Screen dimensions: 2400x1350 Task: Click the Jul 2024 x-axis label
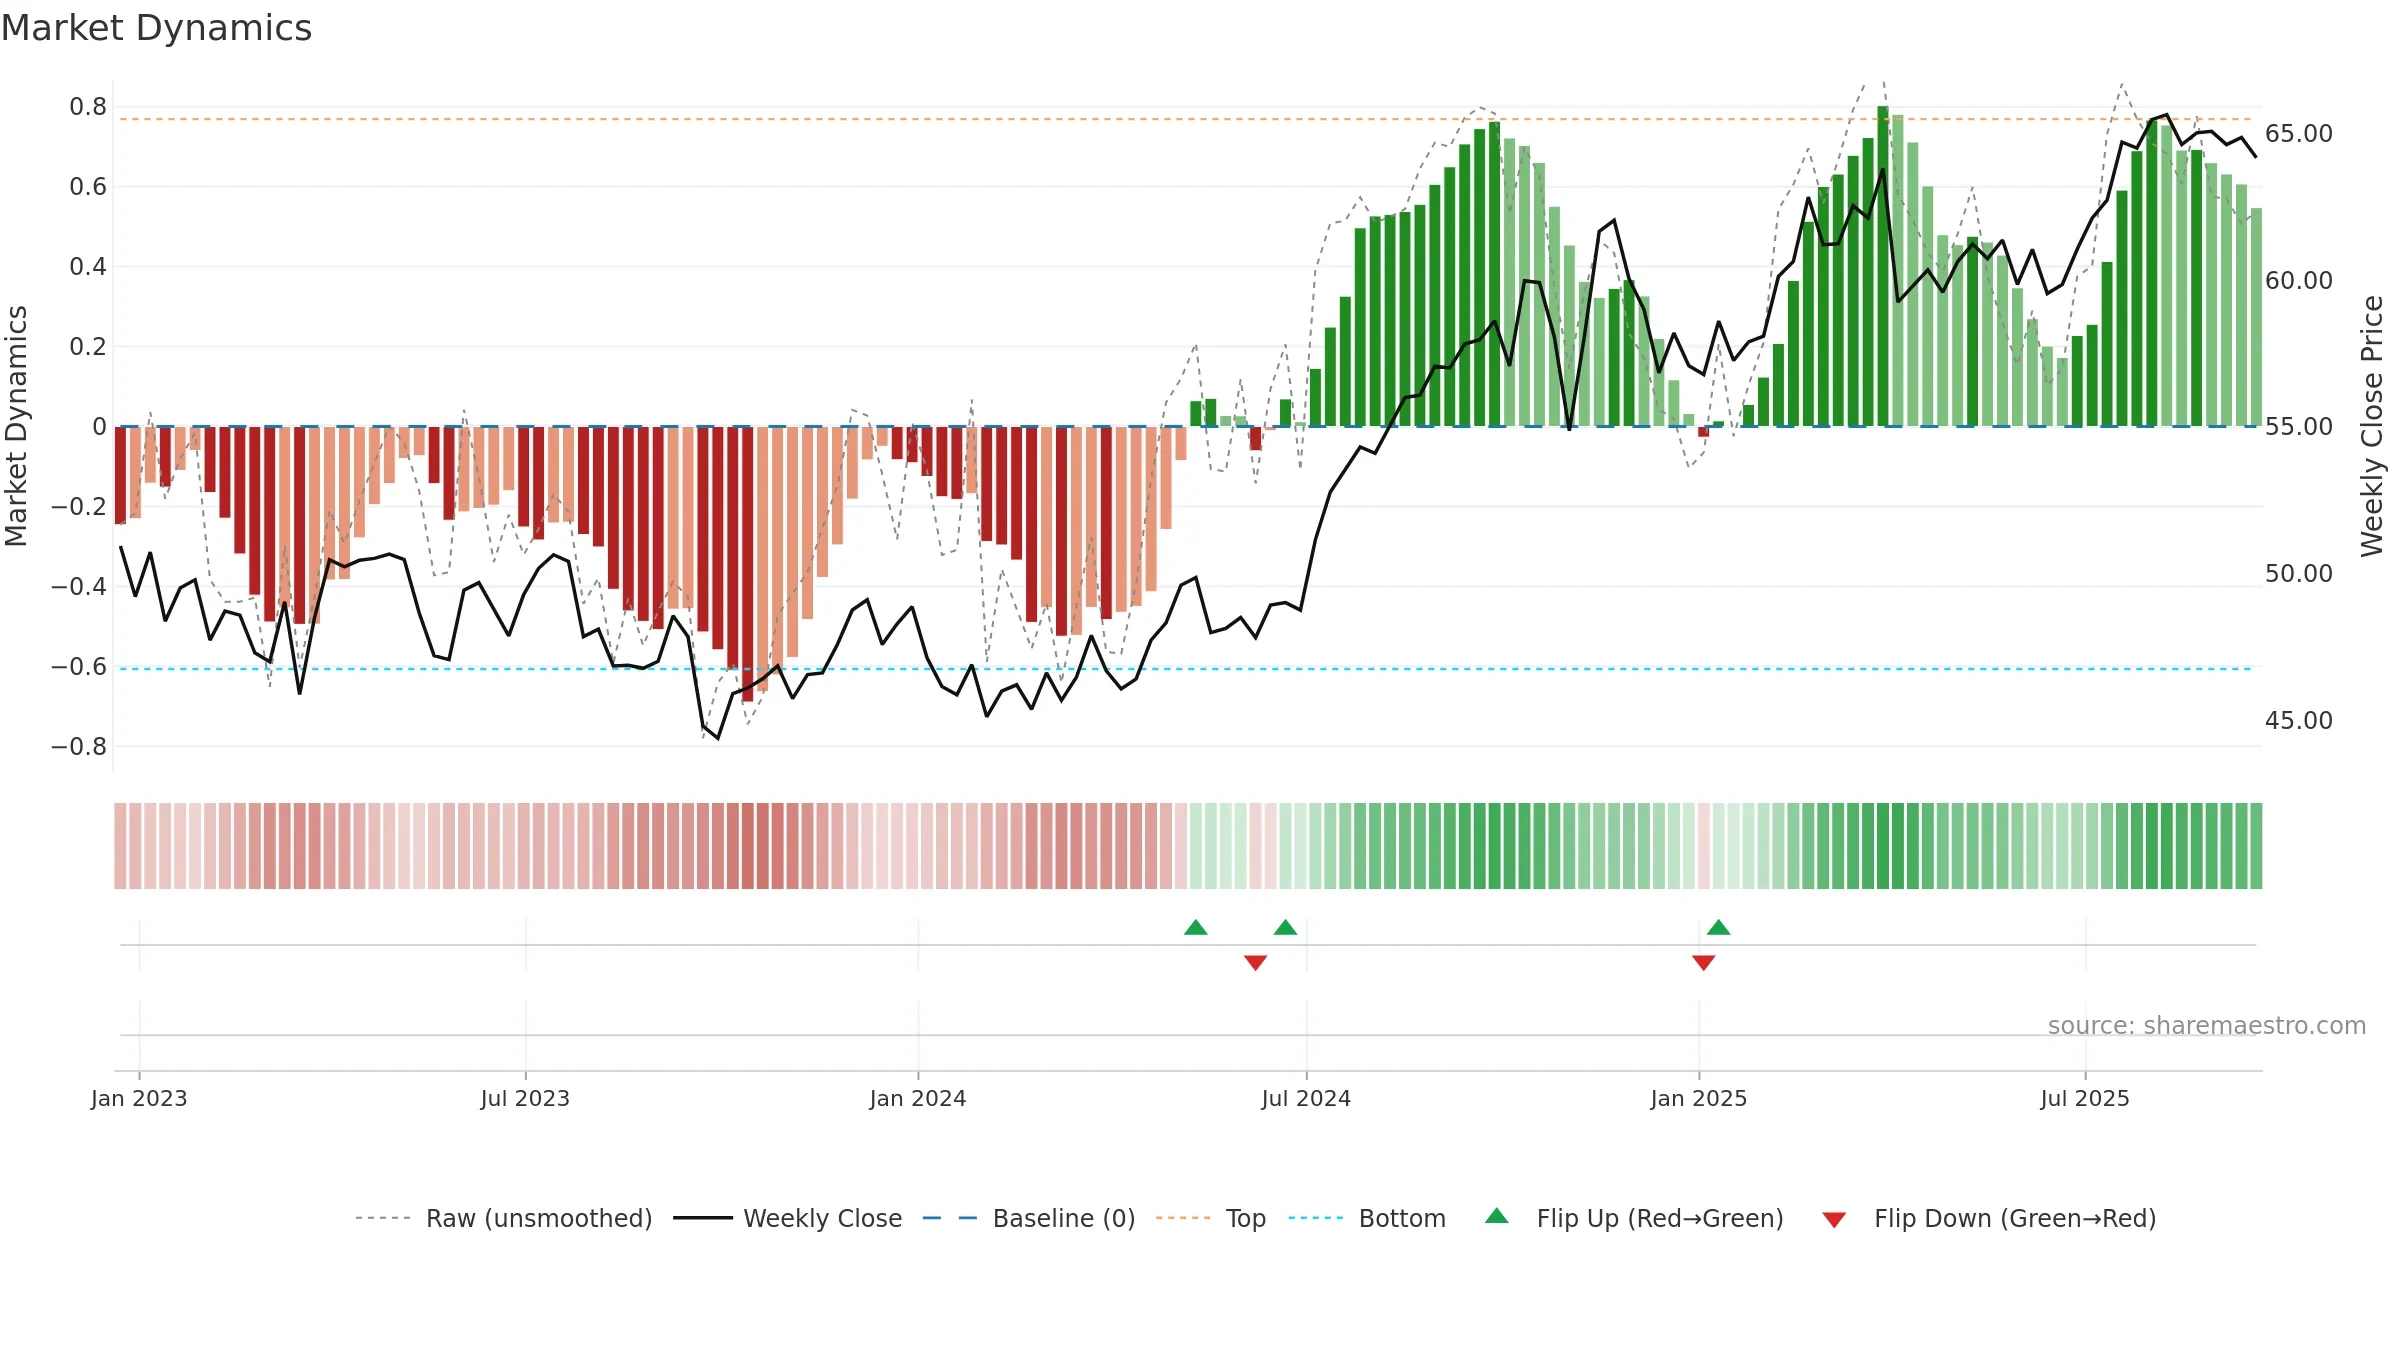pos(1306,1098)
